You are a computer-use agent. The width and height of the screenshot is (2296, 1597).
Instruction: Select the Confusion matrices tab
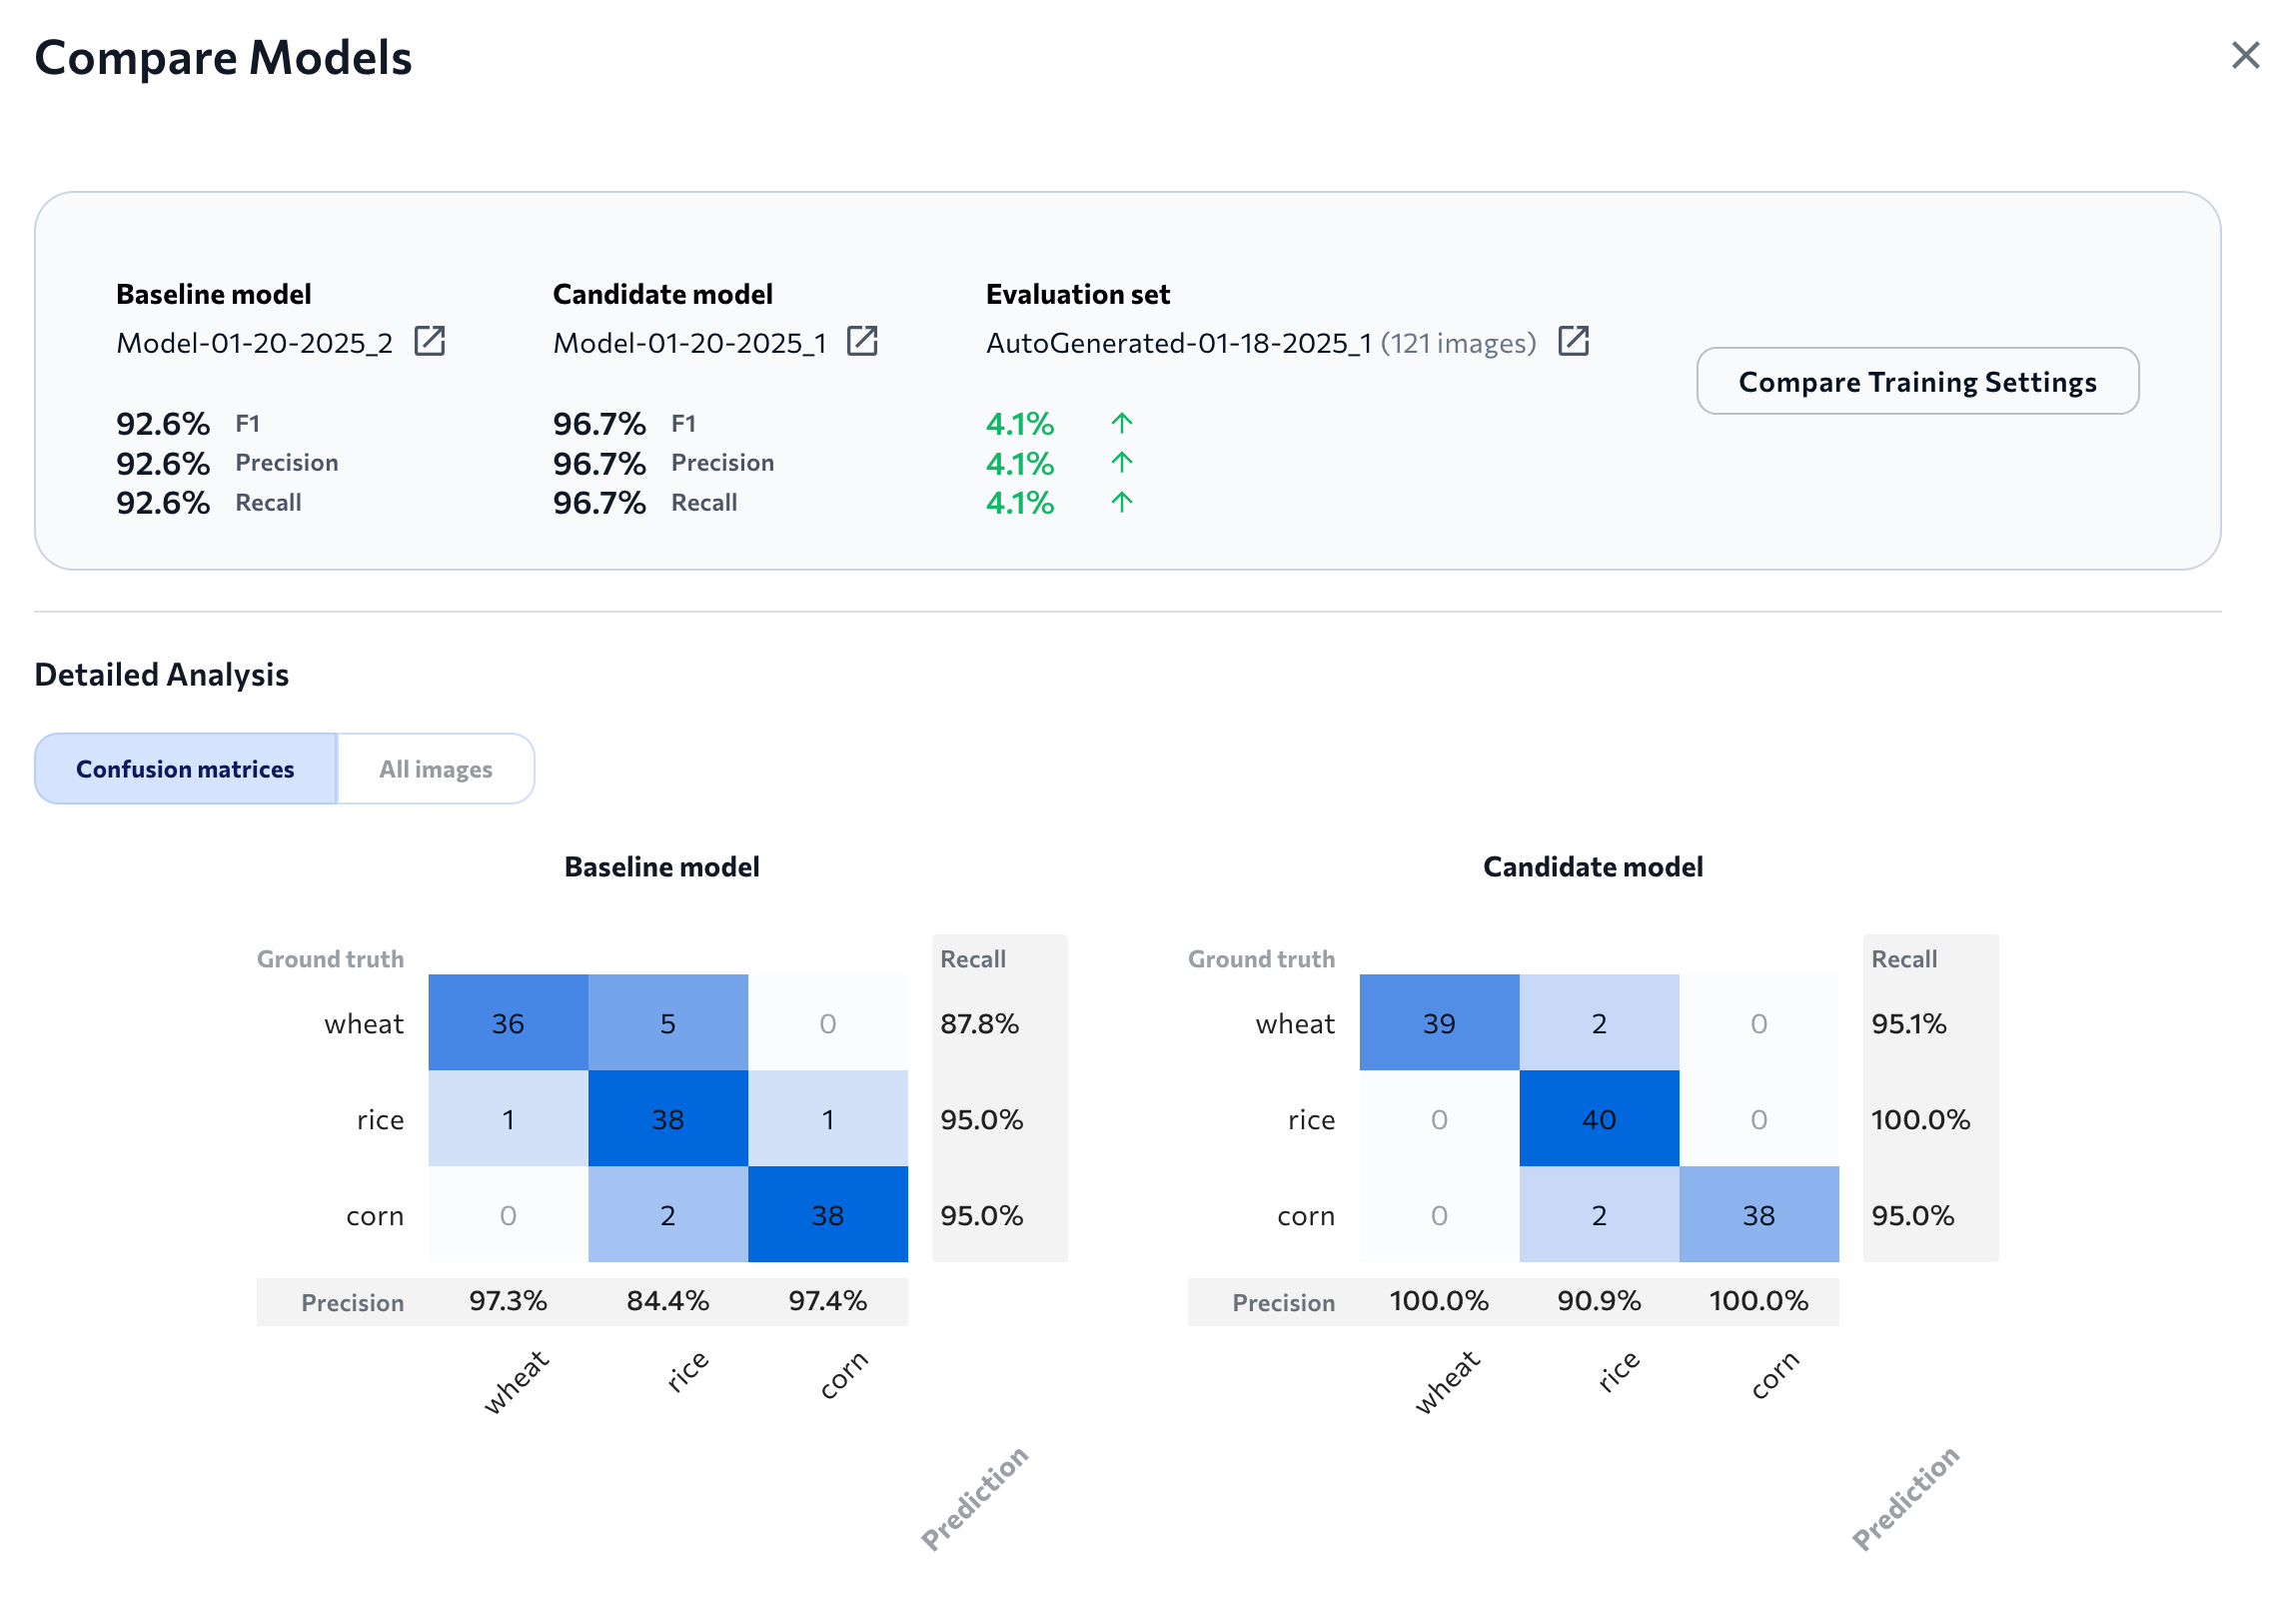point(185,769)
